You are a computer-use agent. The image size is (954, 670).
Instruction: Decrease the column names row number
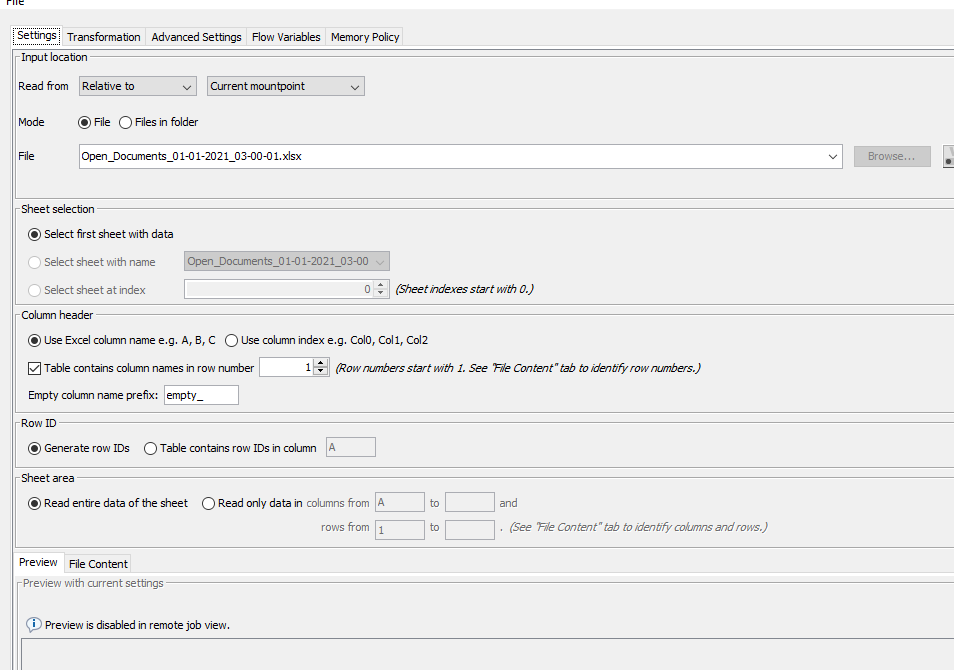[321, 372]
